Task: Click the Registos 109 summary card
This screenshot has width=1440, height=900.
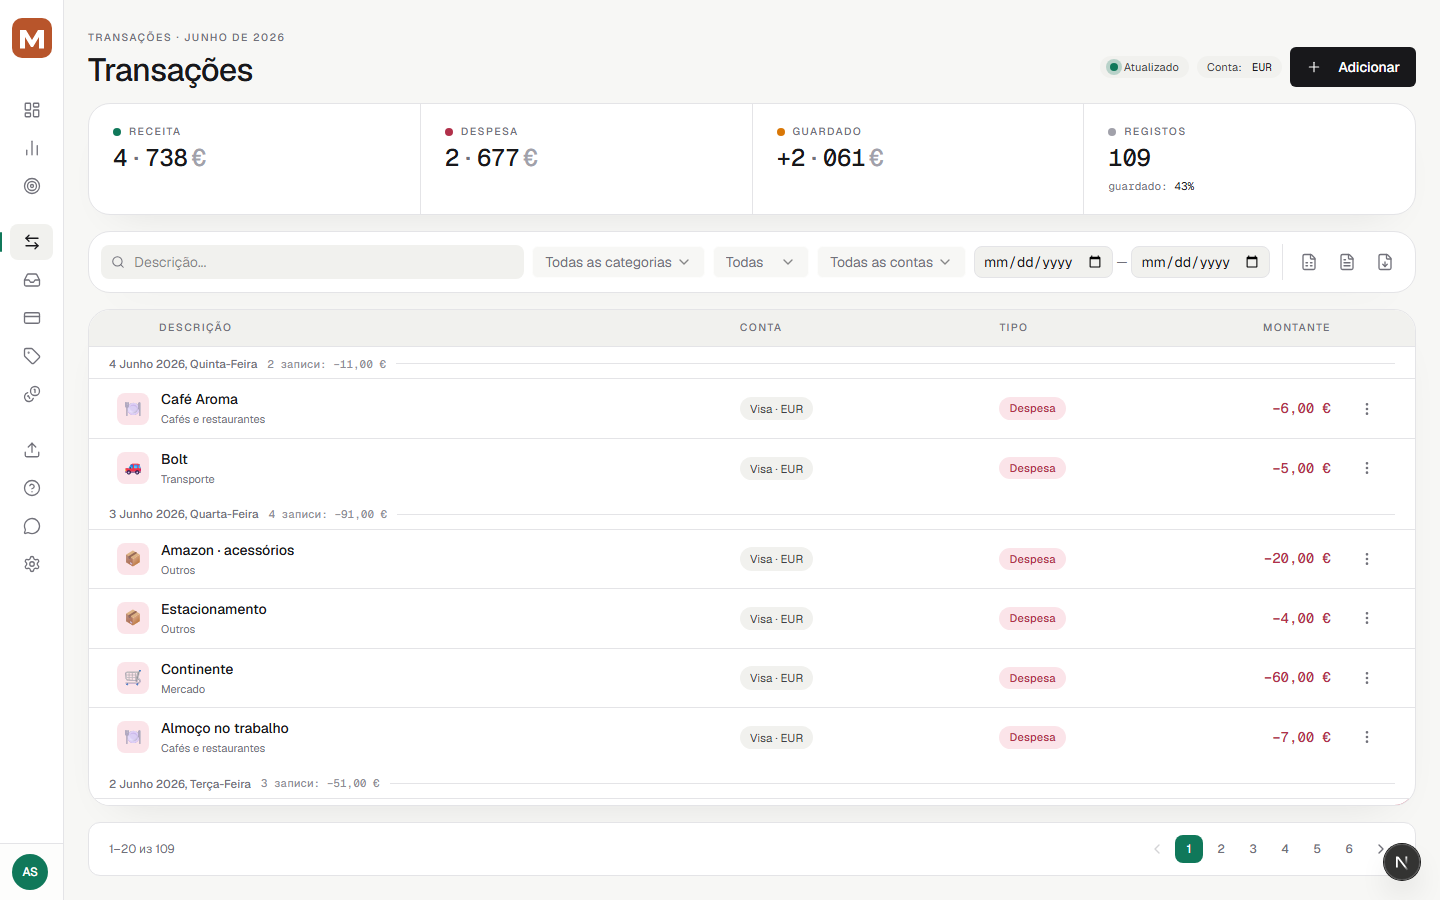Action: [x=1249, y=159]
